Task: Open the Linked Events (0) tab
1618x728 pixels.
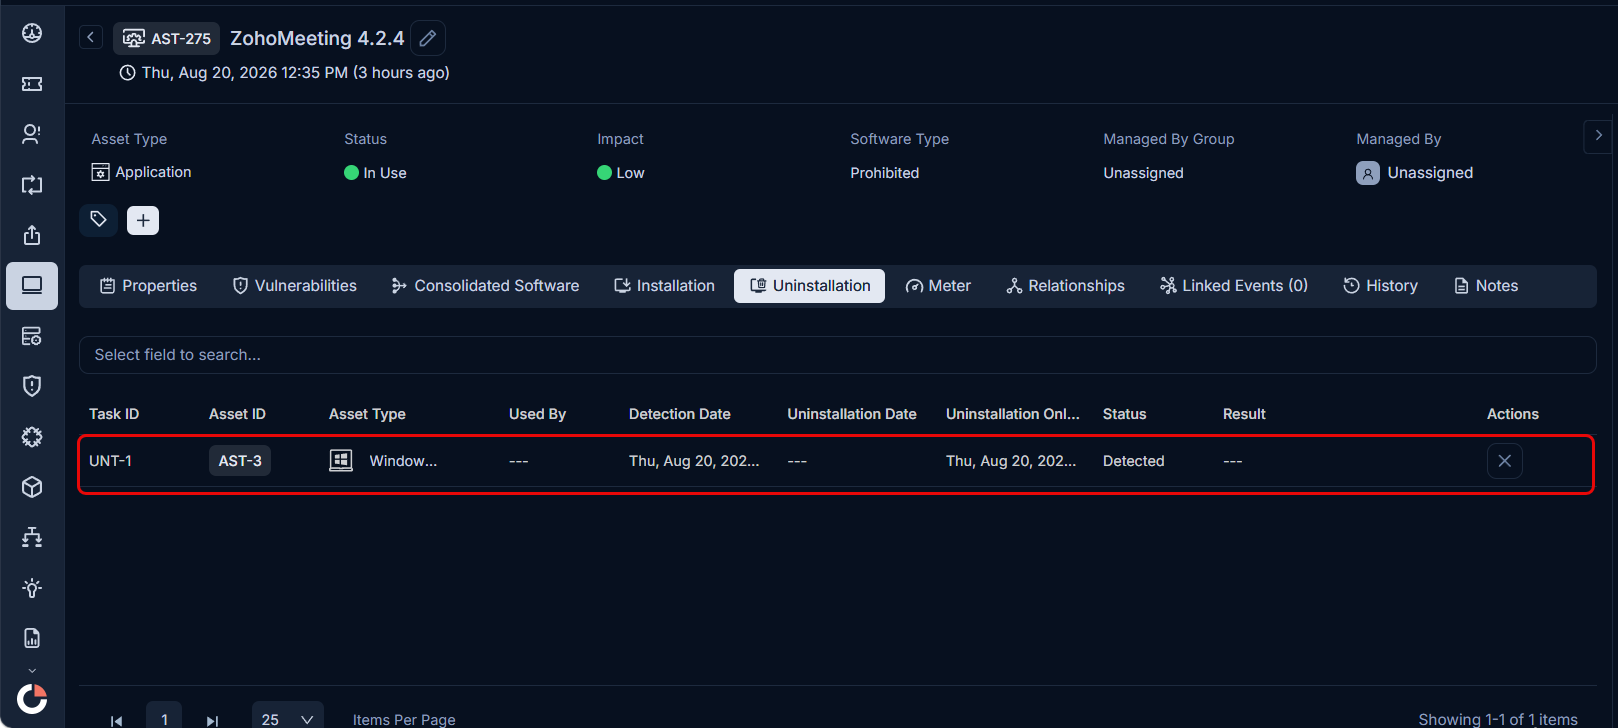Action: [1234, 286]
